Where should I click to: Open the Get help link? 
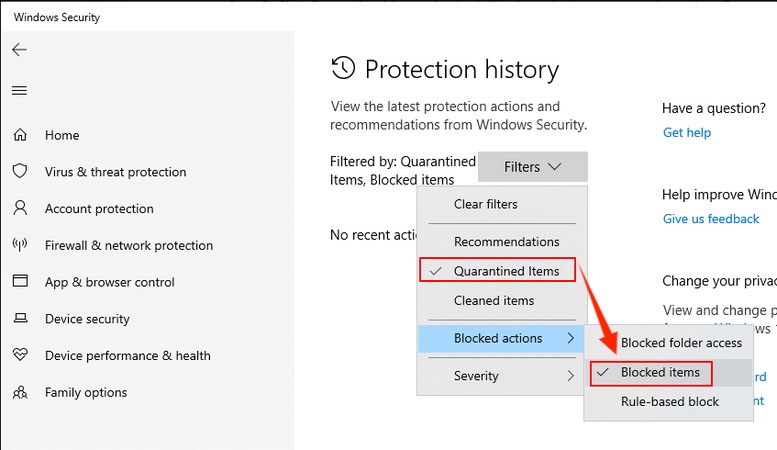pos(687,133)
